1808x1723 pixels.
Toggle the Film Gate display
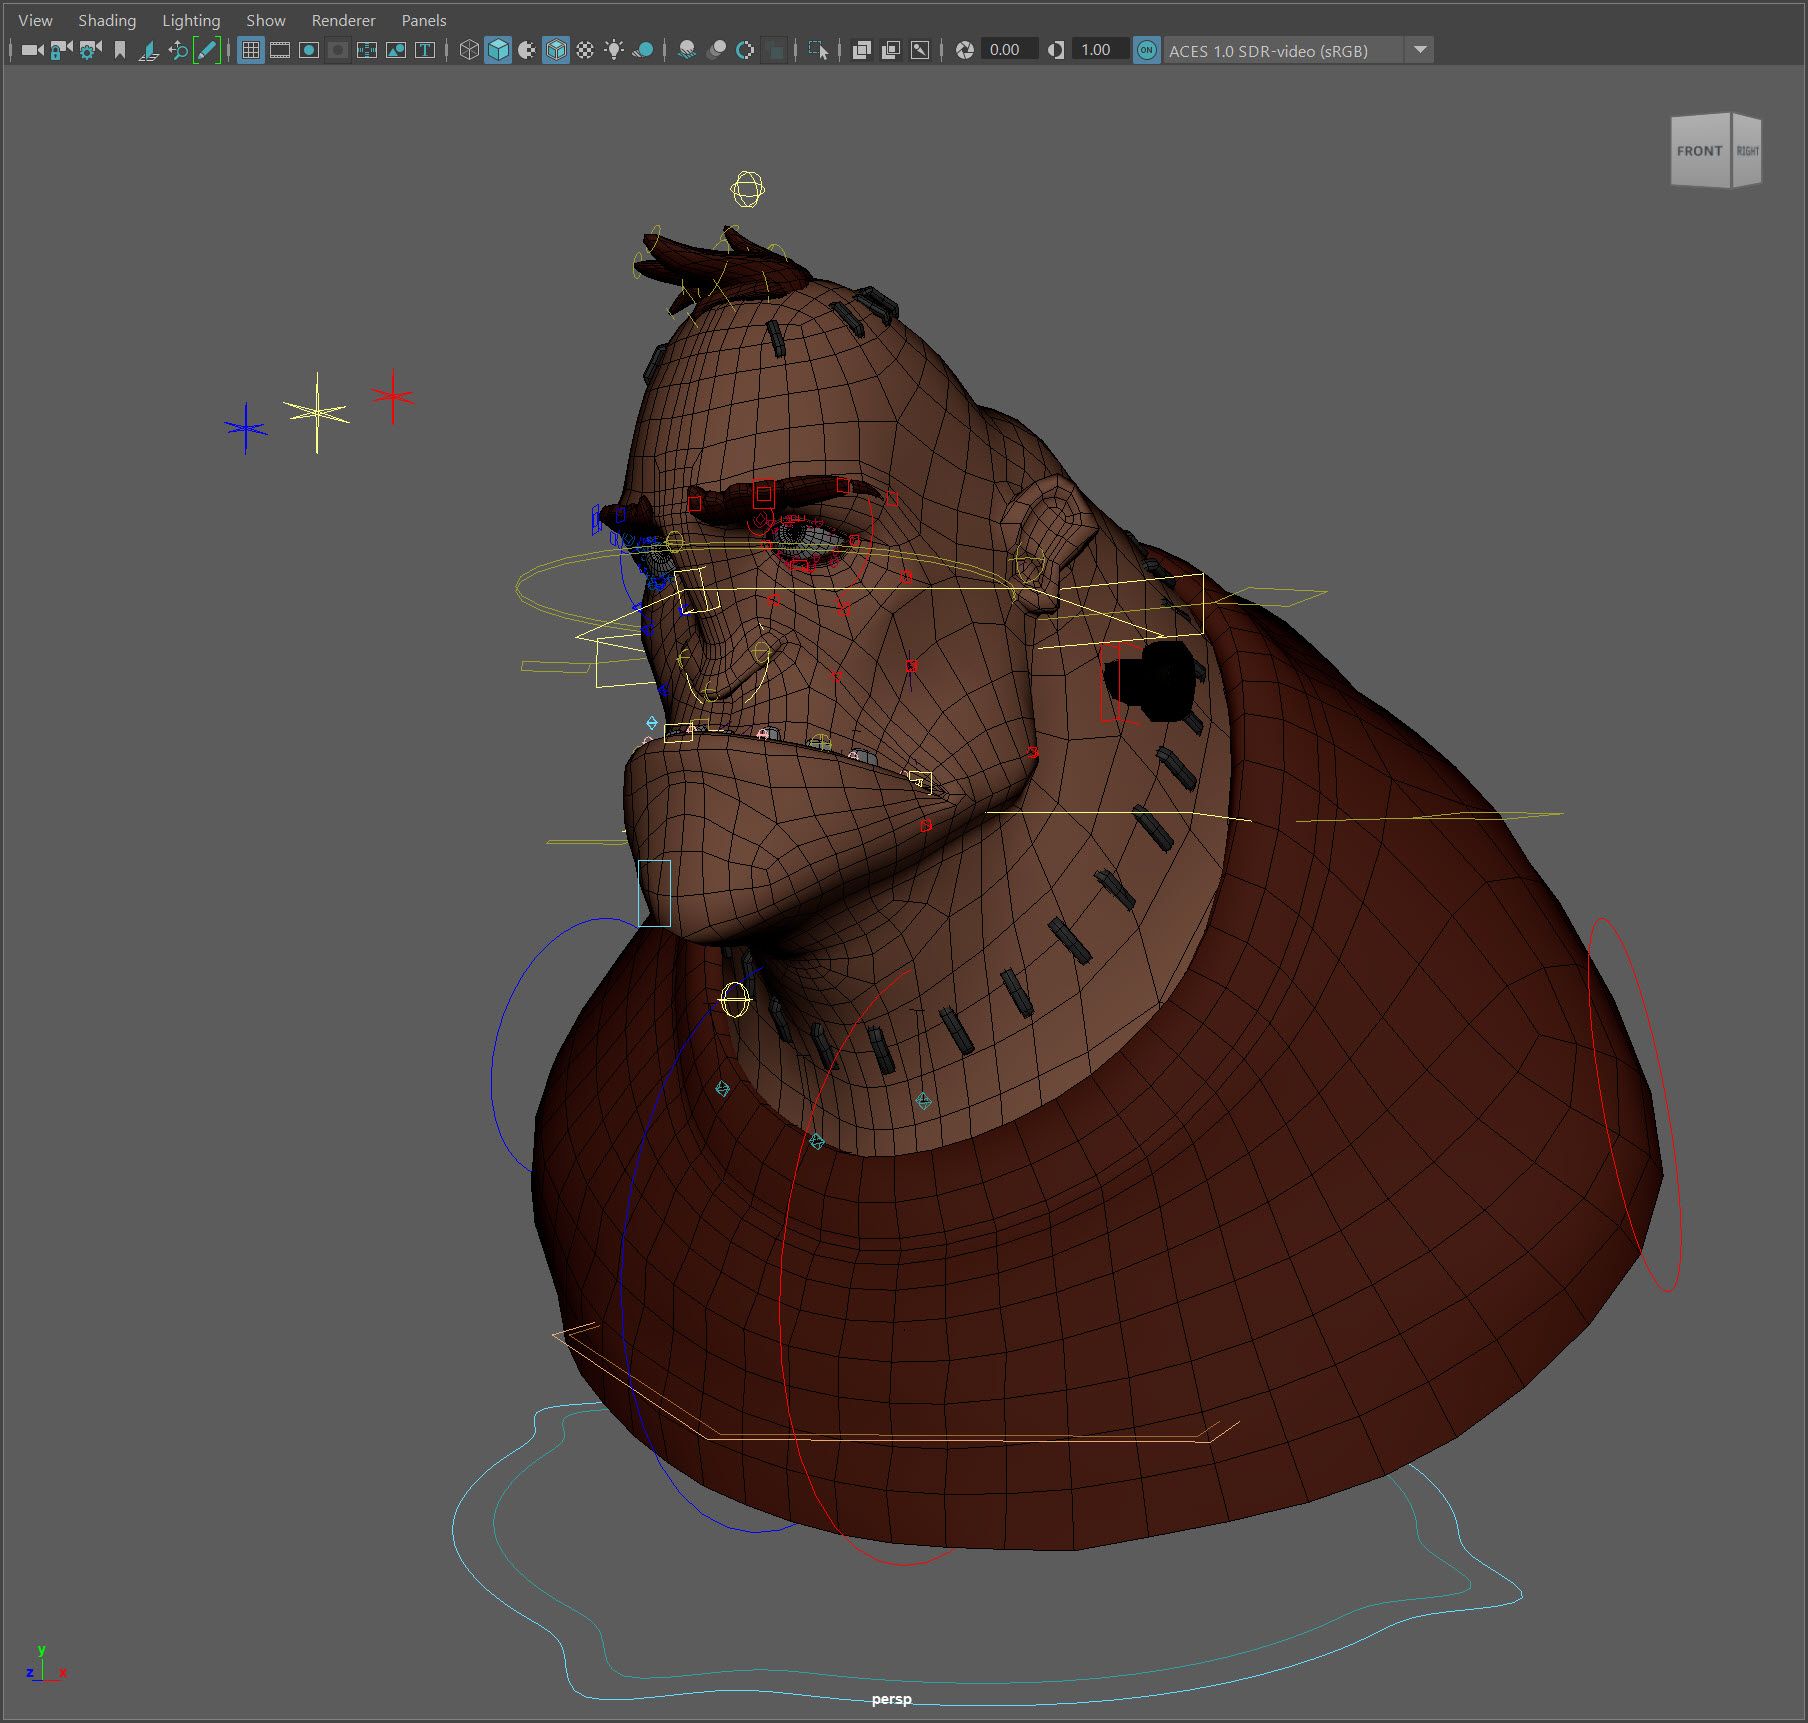pyautogui.click(x=280, y=50)
